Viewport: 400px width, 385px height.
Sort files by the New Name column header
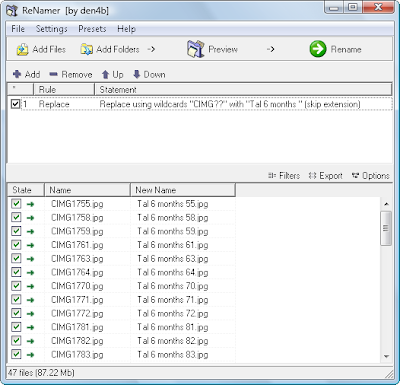coord(183,190)
